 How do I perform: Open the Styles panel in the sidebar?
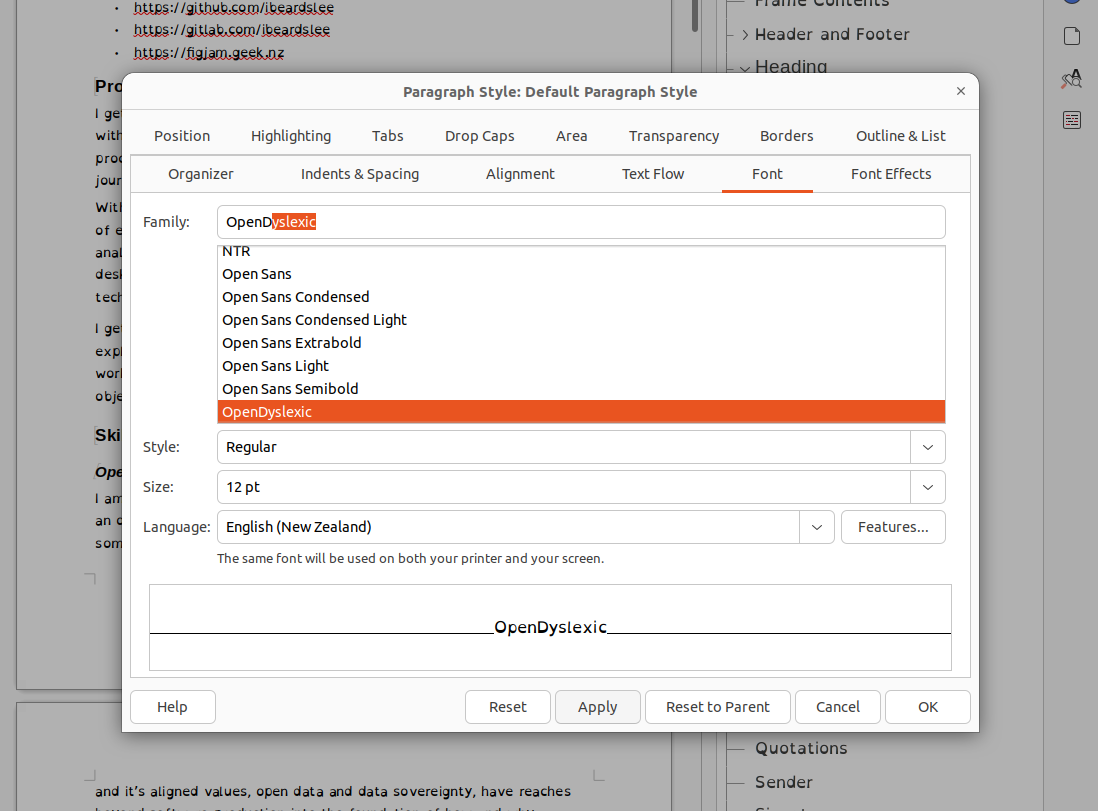click(1071, 78)
